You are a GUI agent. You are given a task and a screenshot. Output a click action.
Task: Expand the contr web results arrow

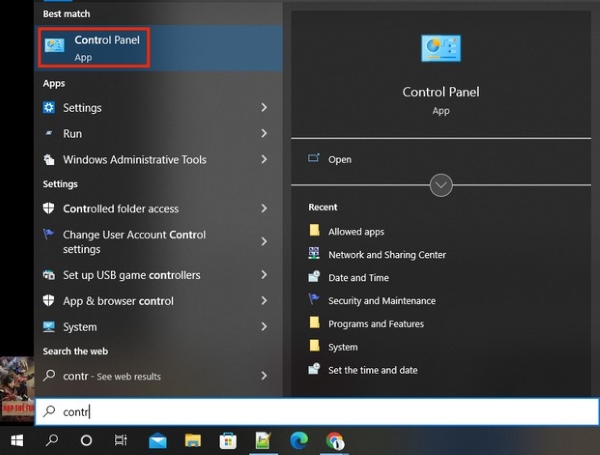tap(264, 375)
